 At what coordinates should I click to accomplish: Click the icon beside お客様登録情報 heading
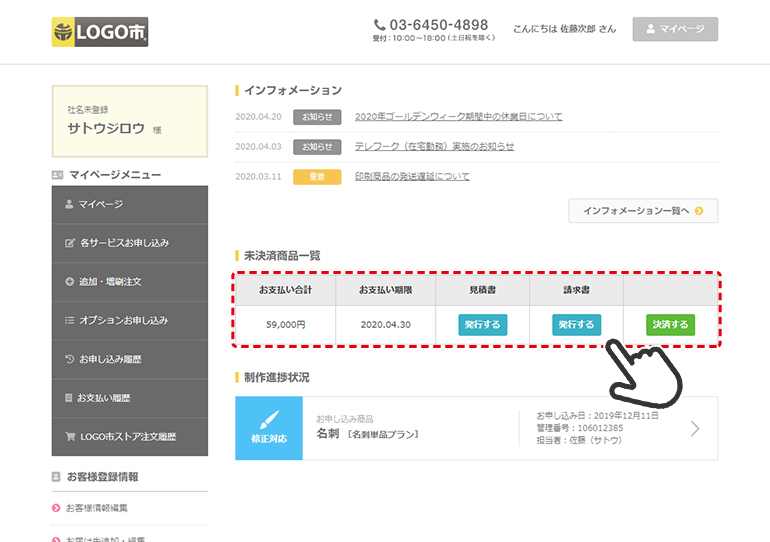(56, 477)
